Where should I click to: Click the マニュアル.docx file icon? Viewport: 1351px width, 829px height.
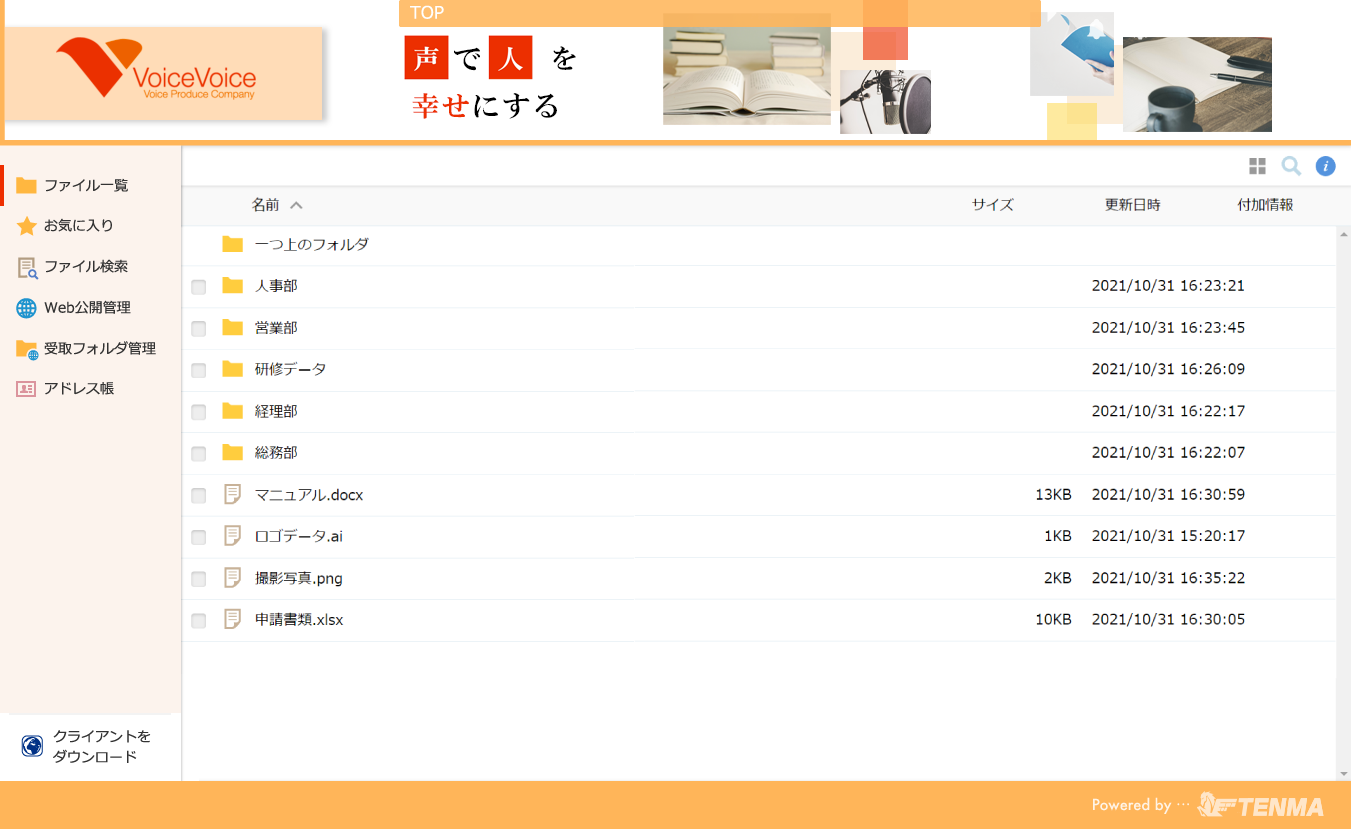[x=233, y=494]
